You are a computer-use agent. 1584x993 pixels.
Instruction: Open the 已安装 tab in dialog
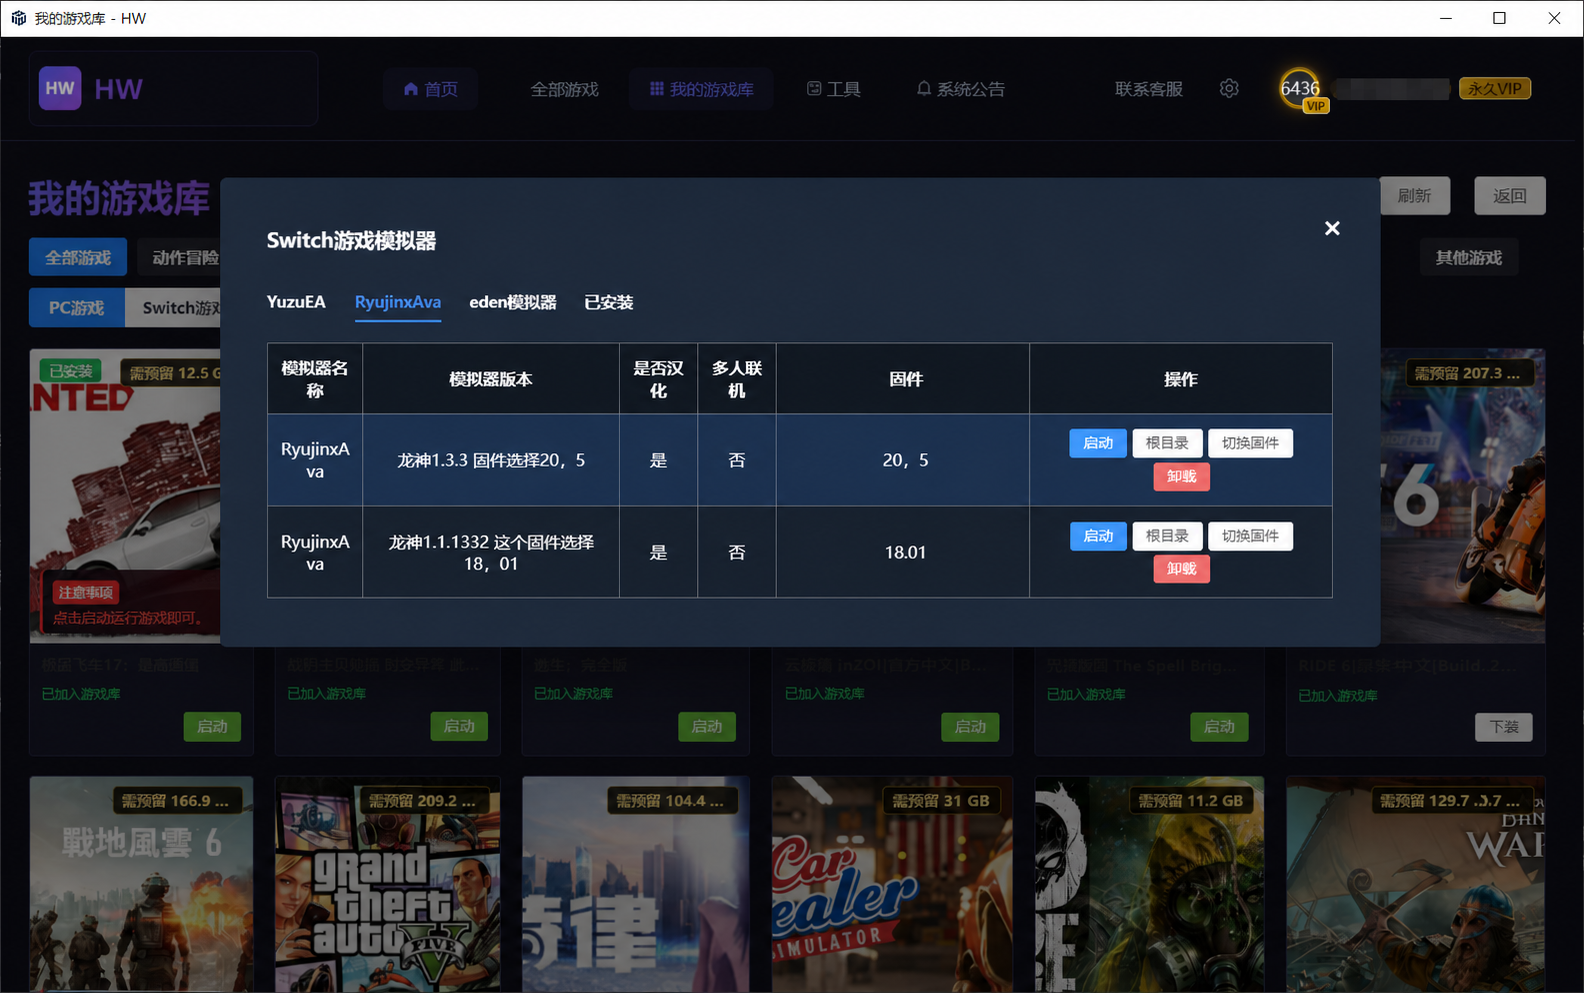pos(609,302)
